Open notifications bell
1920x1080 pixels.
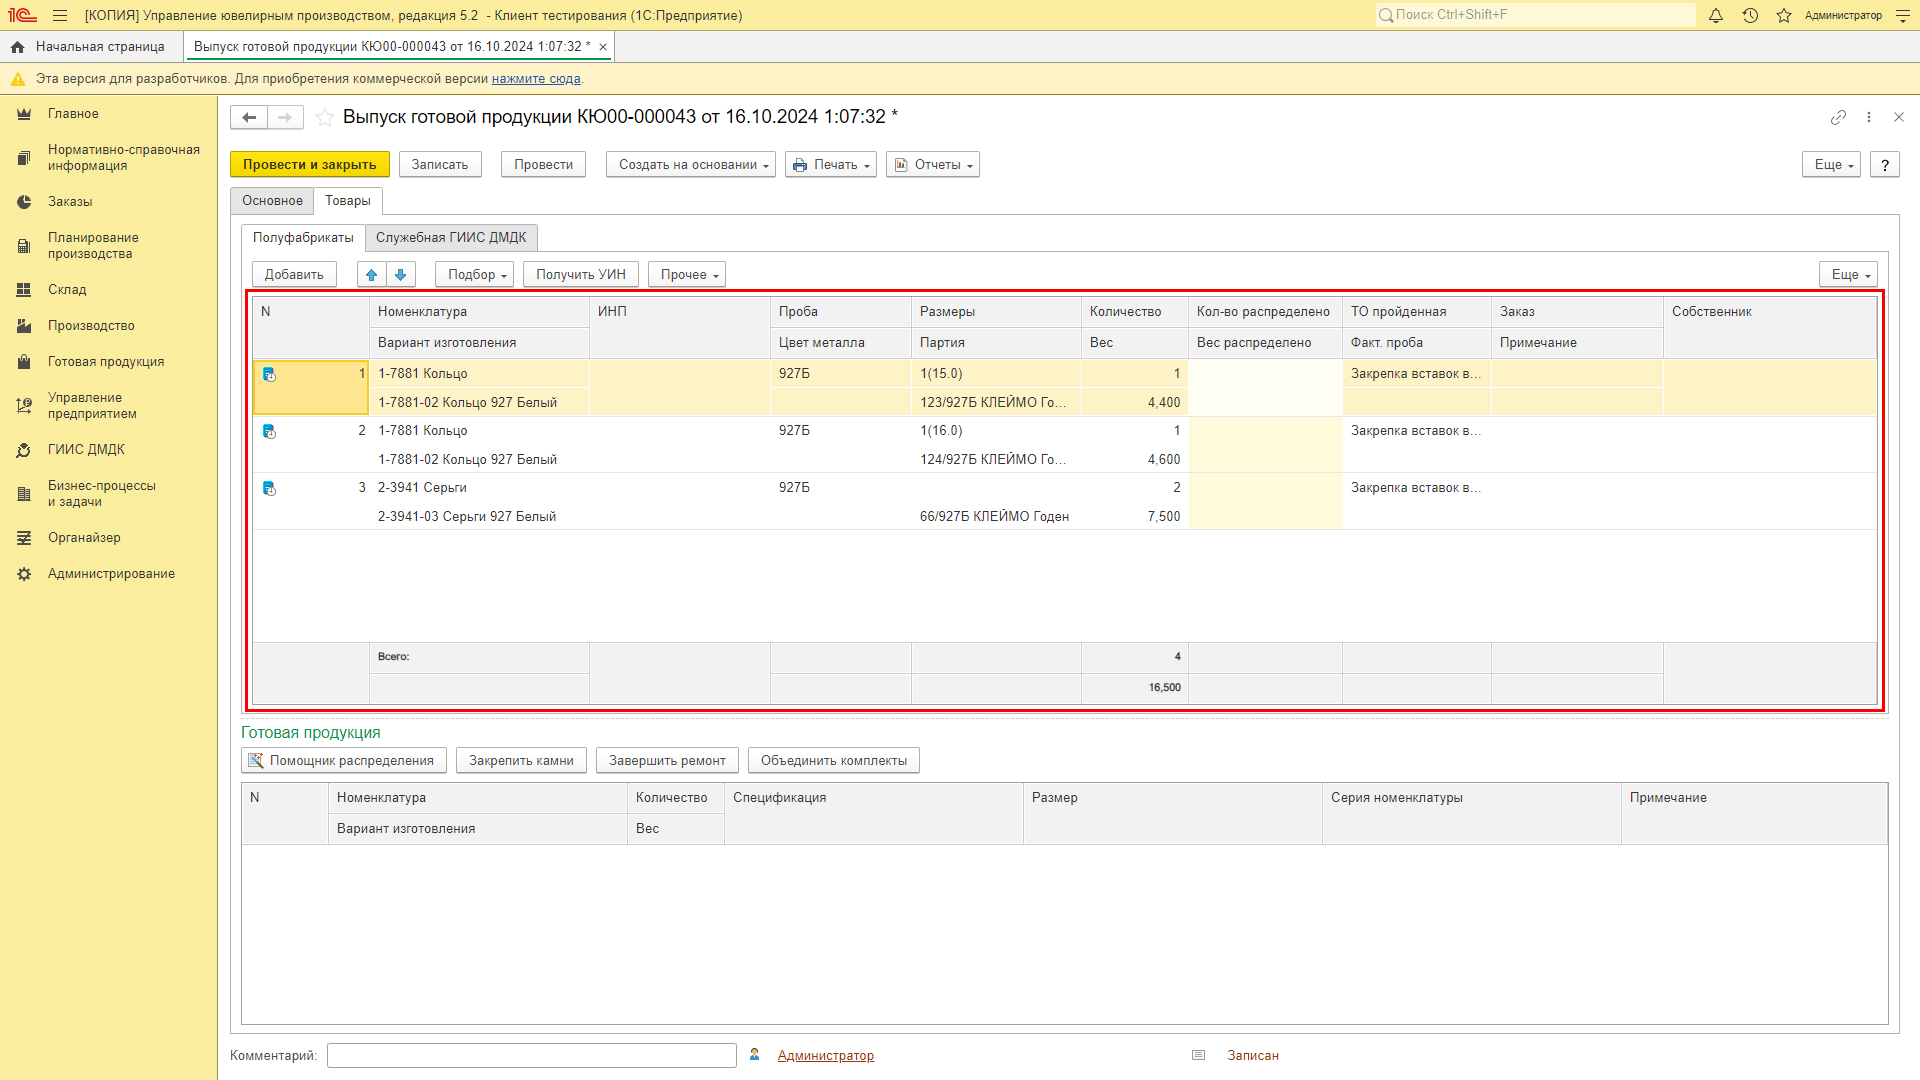(x=1716, y=15)
